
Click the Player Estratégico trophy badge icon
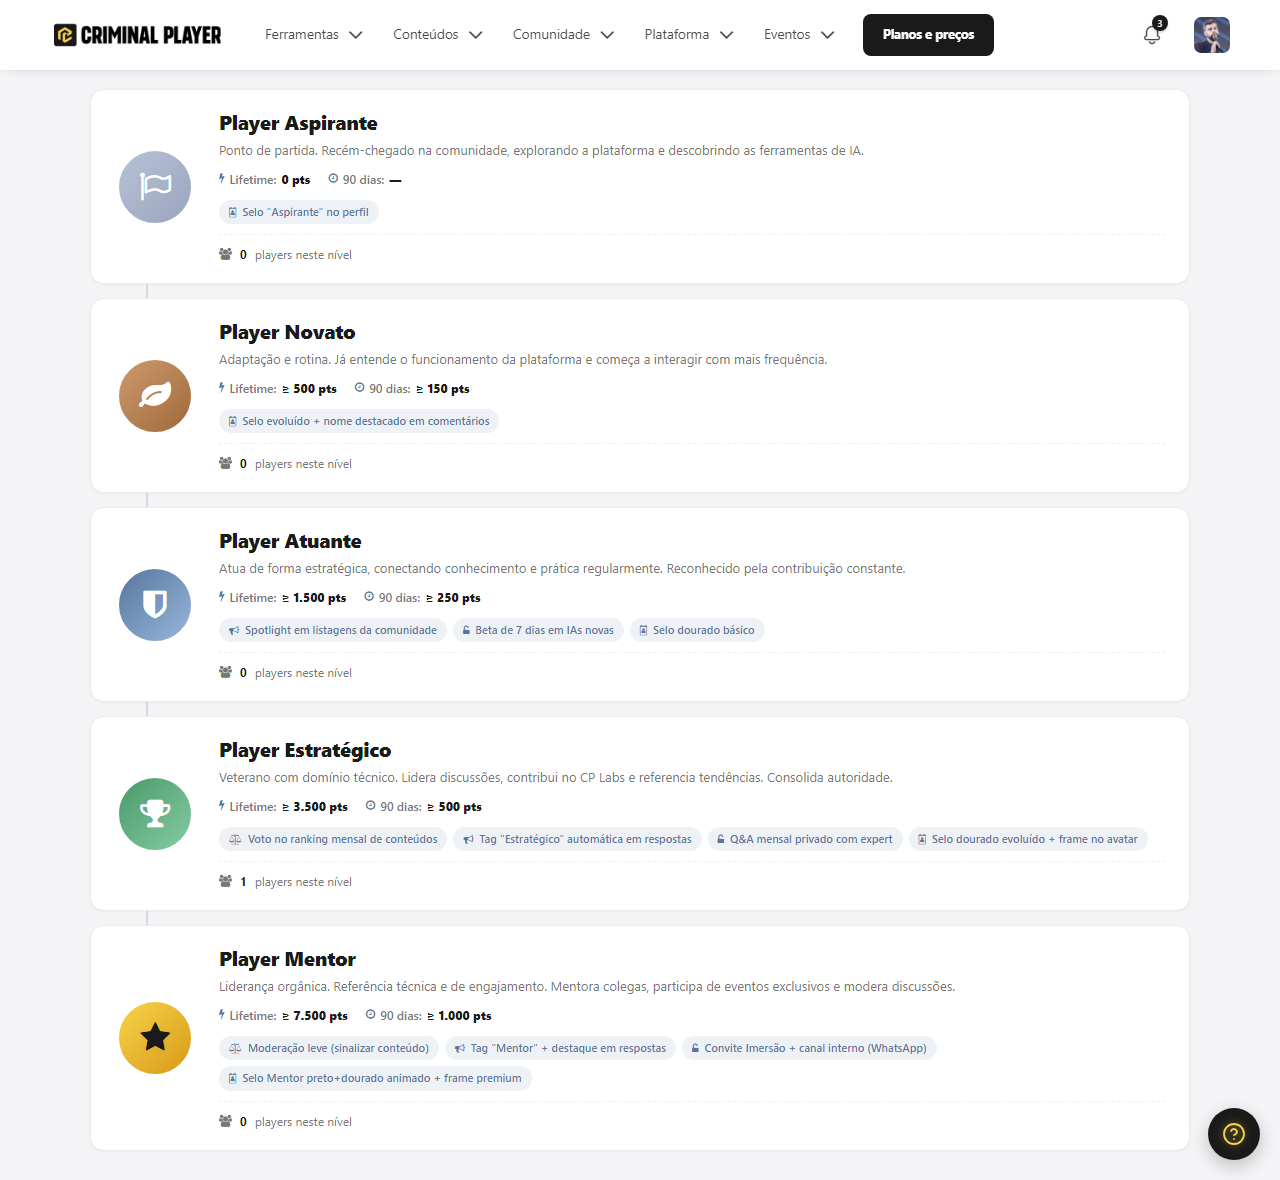click(155, 814)
